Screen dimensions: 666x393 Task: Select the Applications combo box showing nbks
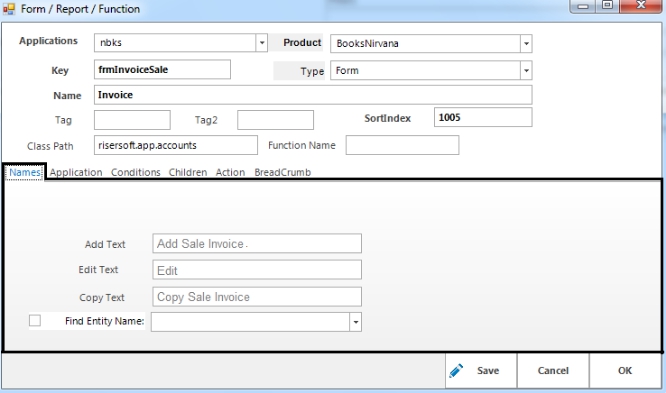tap(181, 43)
